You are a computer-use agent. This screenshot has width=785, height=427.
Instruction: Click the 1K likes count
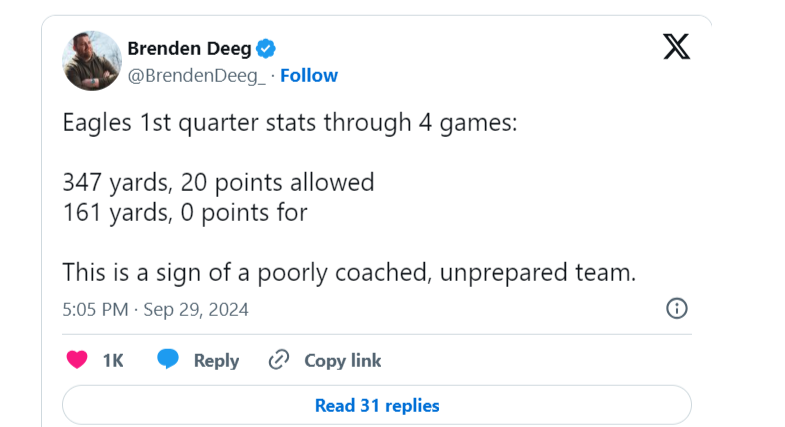[112, 360]
